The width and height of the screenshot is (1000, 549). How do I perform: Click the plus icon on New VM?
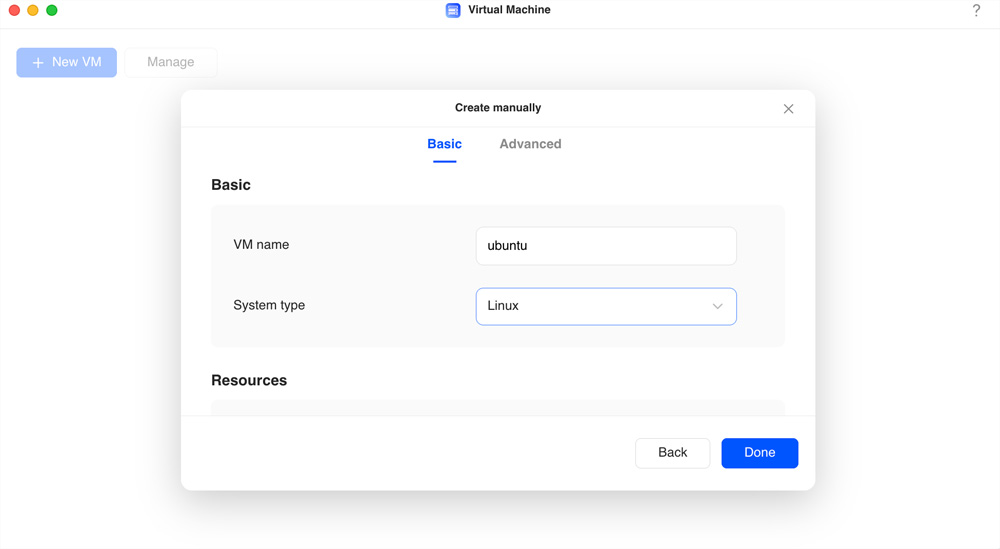tap(38, 62)
